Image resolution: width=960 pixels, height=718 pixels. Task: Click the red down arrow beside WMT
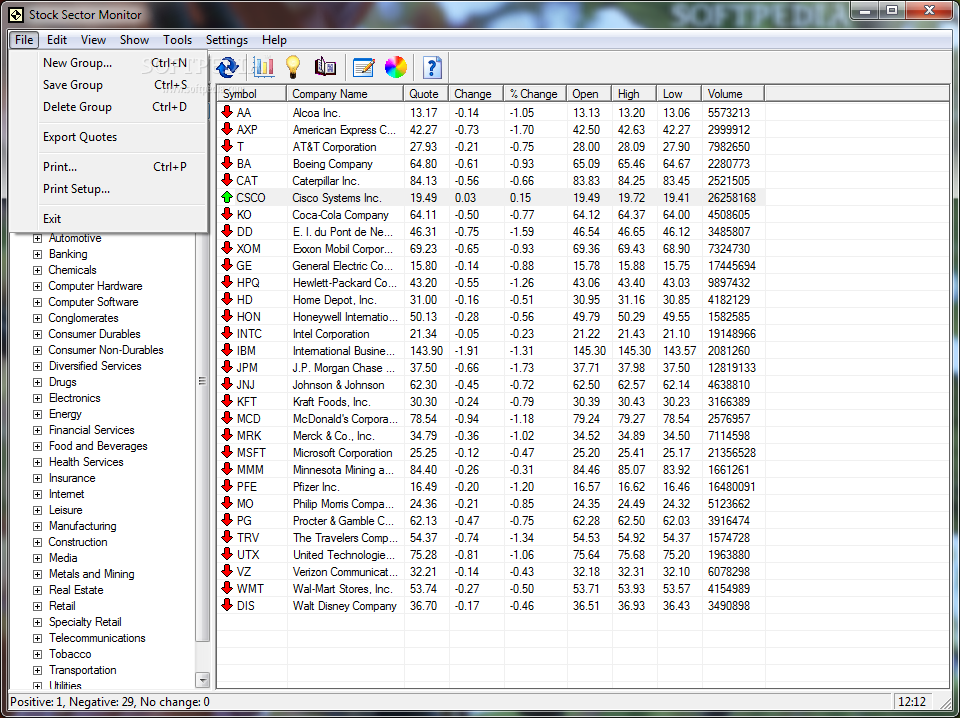tap(227, 588)
